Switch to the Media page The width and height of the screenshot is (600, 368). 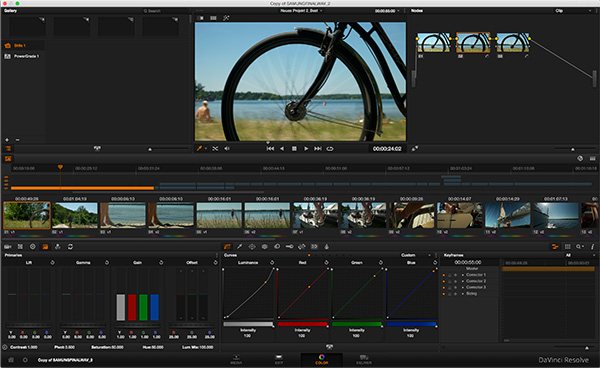[x=236, y=360]
